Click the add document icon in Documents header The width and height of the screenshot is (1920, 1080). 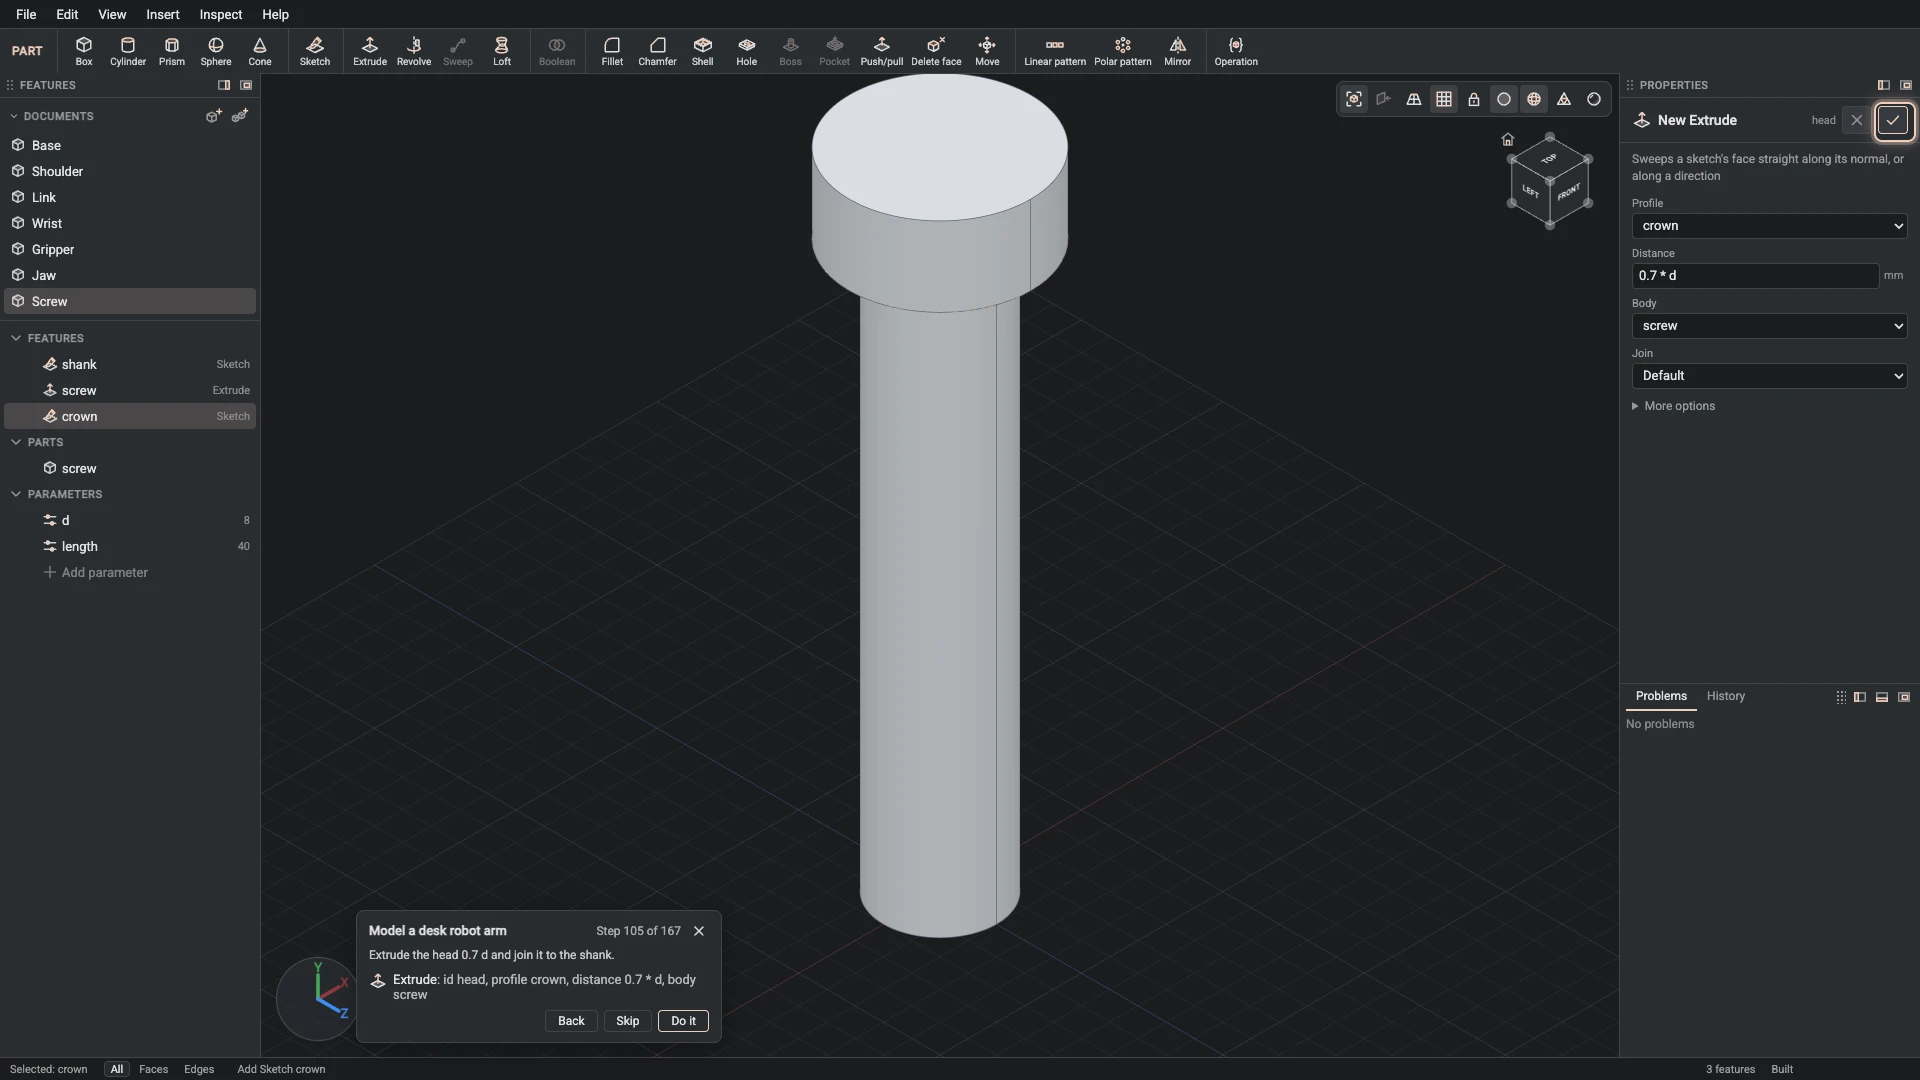click(213, 116)
